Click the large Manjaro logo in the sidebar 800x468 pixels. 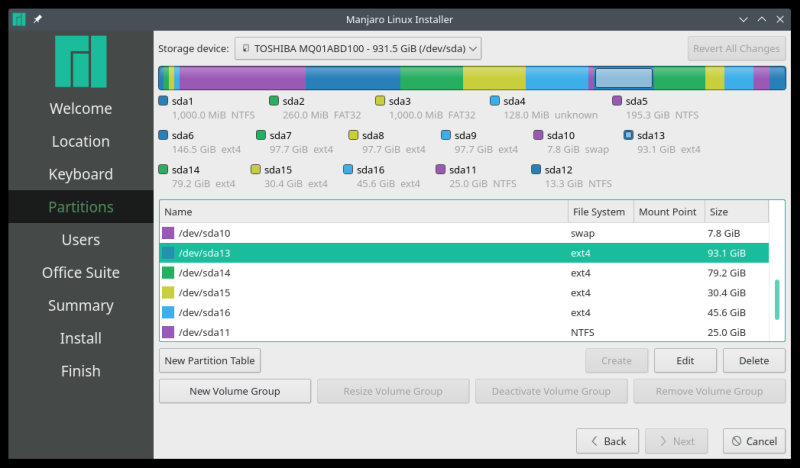(x=81, y=61)
